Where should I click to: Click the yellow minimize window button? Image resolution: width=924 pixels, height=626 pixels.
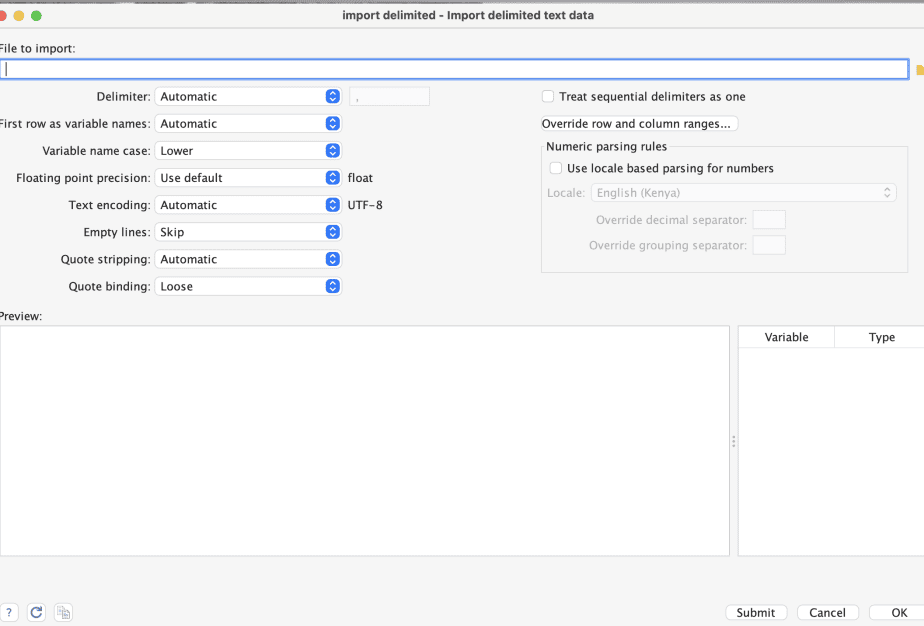pos(18,16)
